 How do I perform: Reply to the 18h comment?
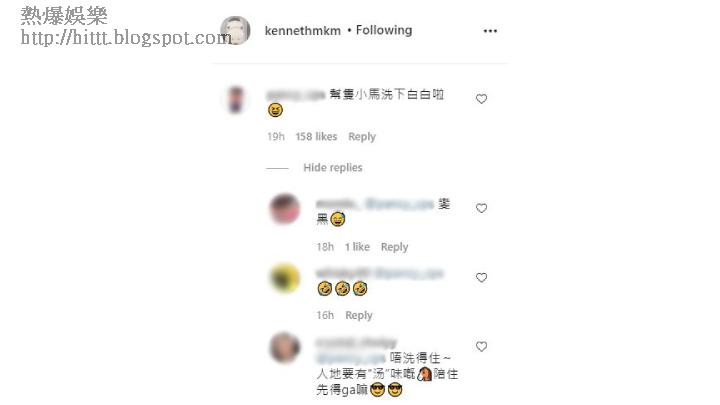tap(394, 247)
